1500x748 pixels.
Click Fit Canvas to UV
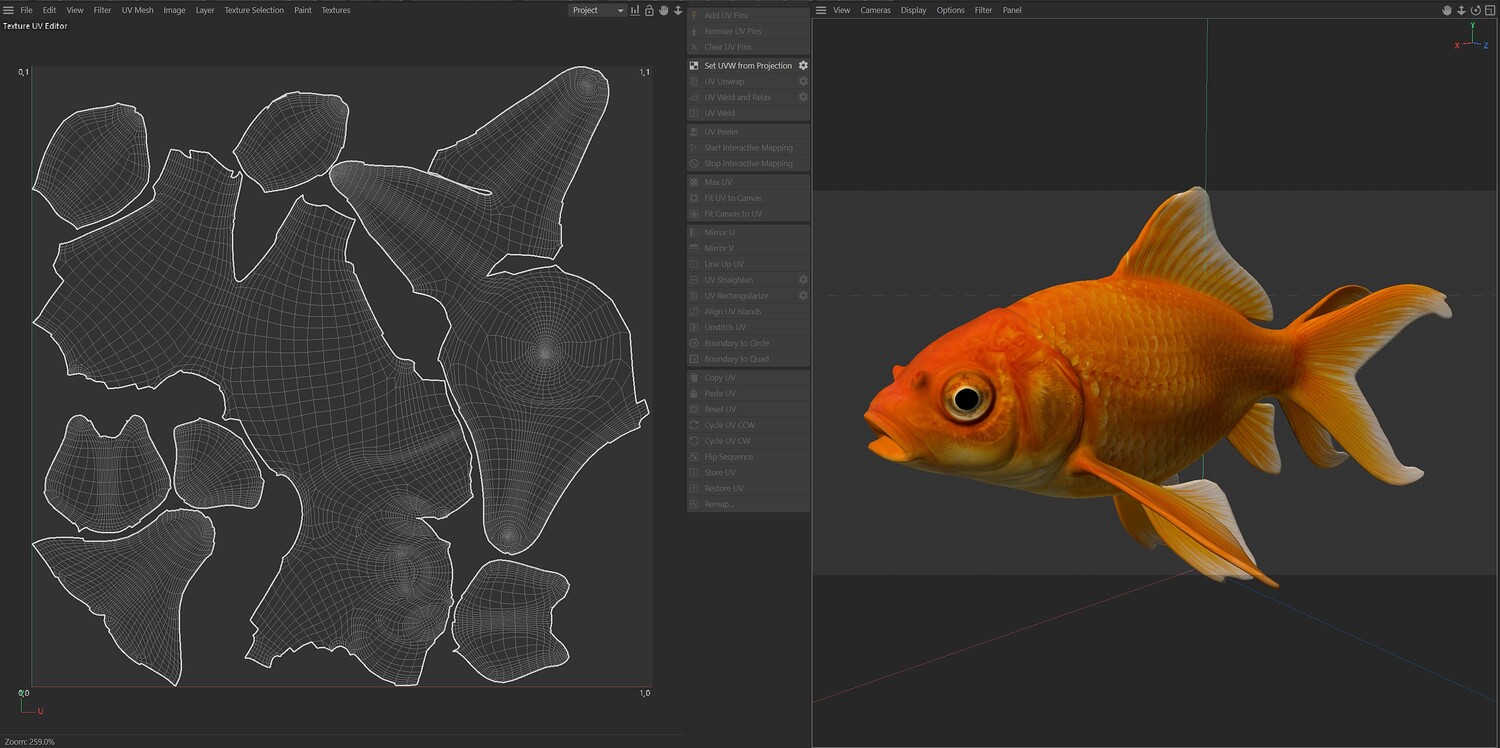point(748,214)
